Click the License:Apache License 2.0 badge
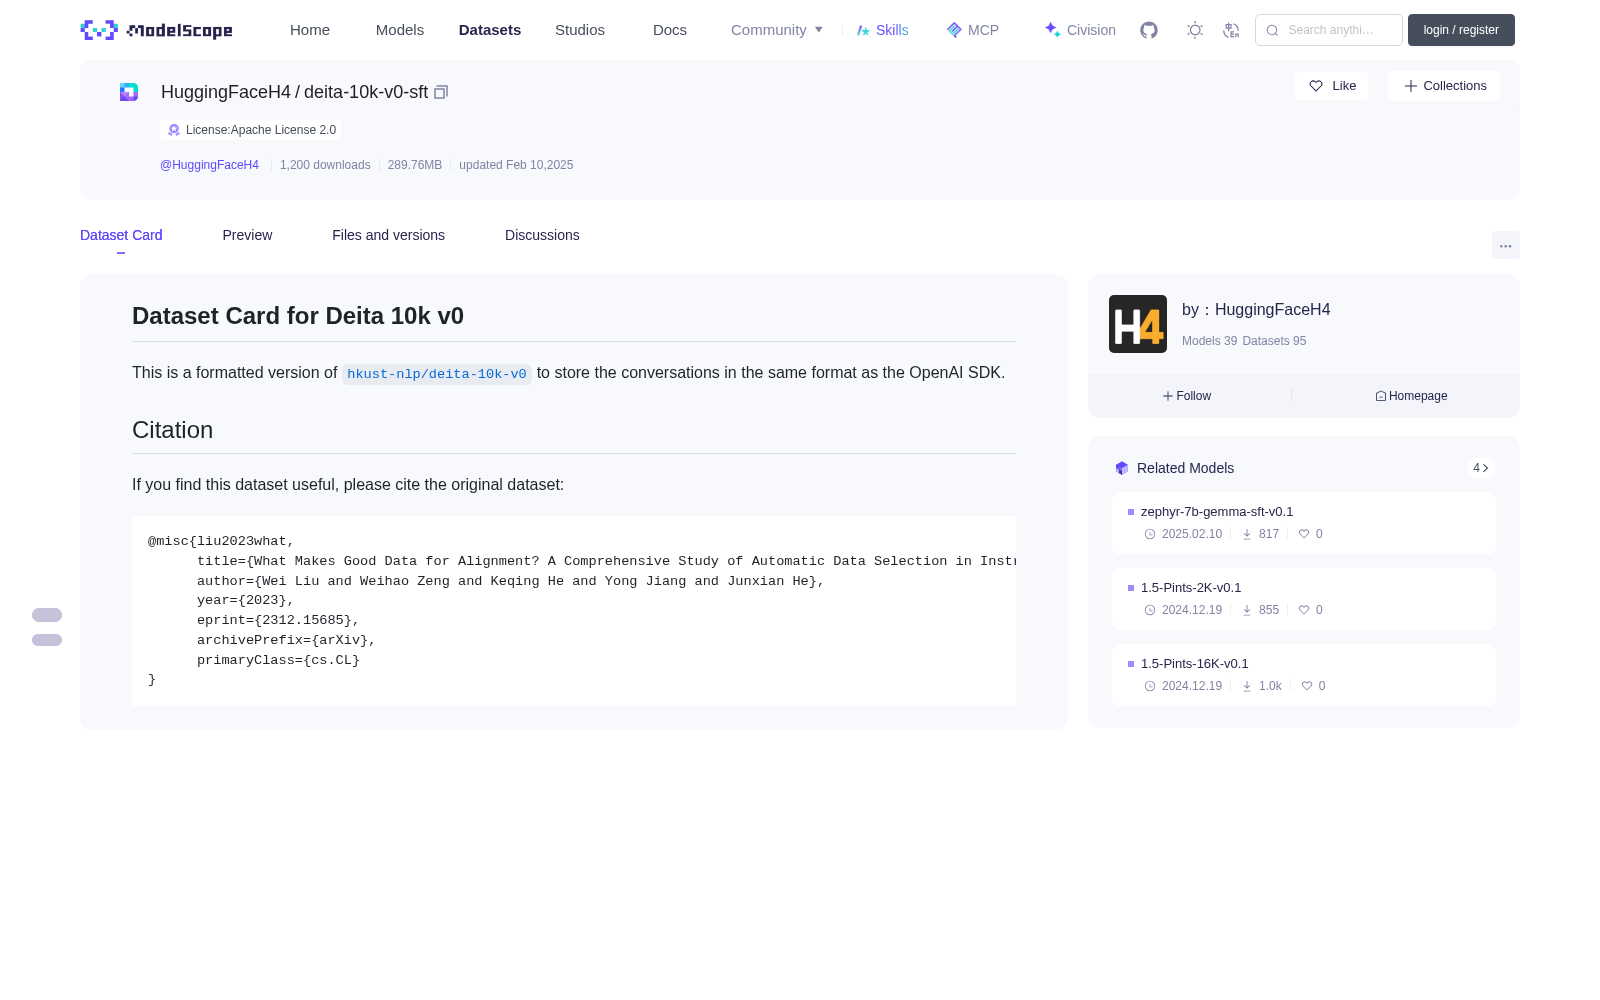 click(x=251, y=130)
